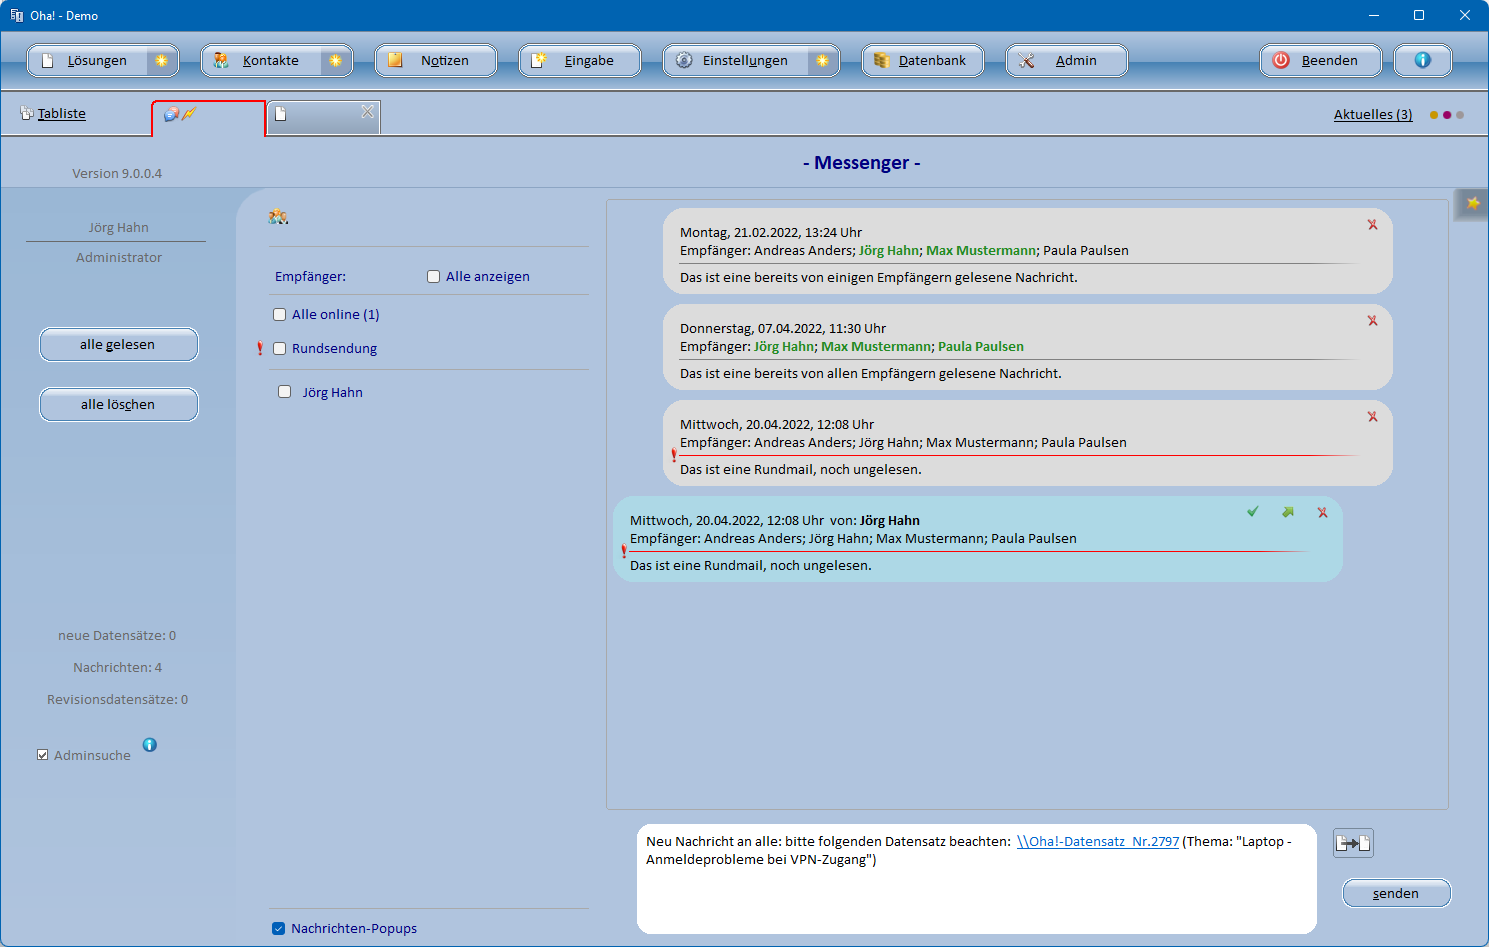Open the favorites star panel at right edge
The width and height of the screenshot is (1489, 947).
click(x=1472, y=204)
